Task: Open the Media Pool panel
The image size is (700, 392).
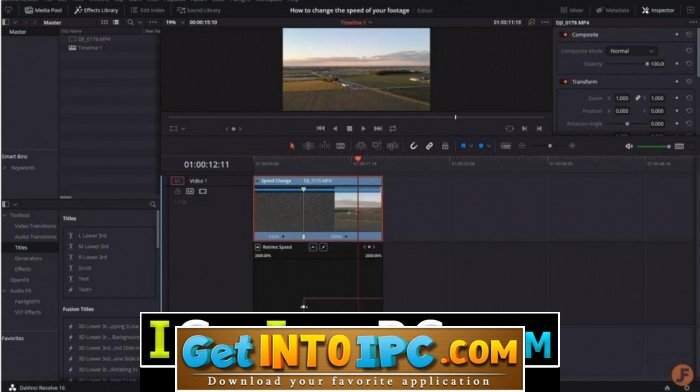Action: [x=43, y=10]
